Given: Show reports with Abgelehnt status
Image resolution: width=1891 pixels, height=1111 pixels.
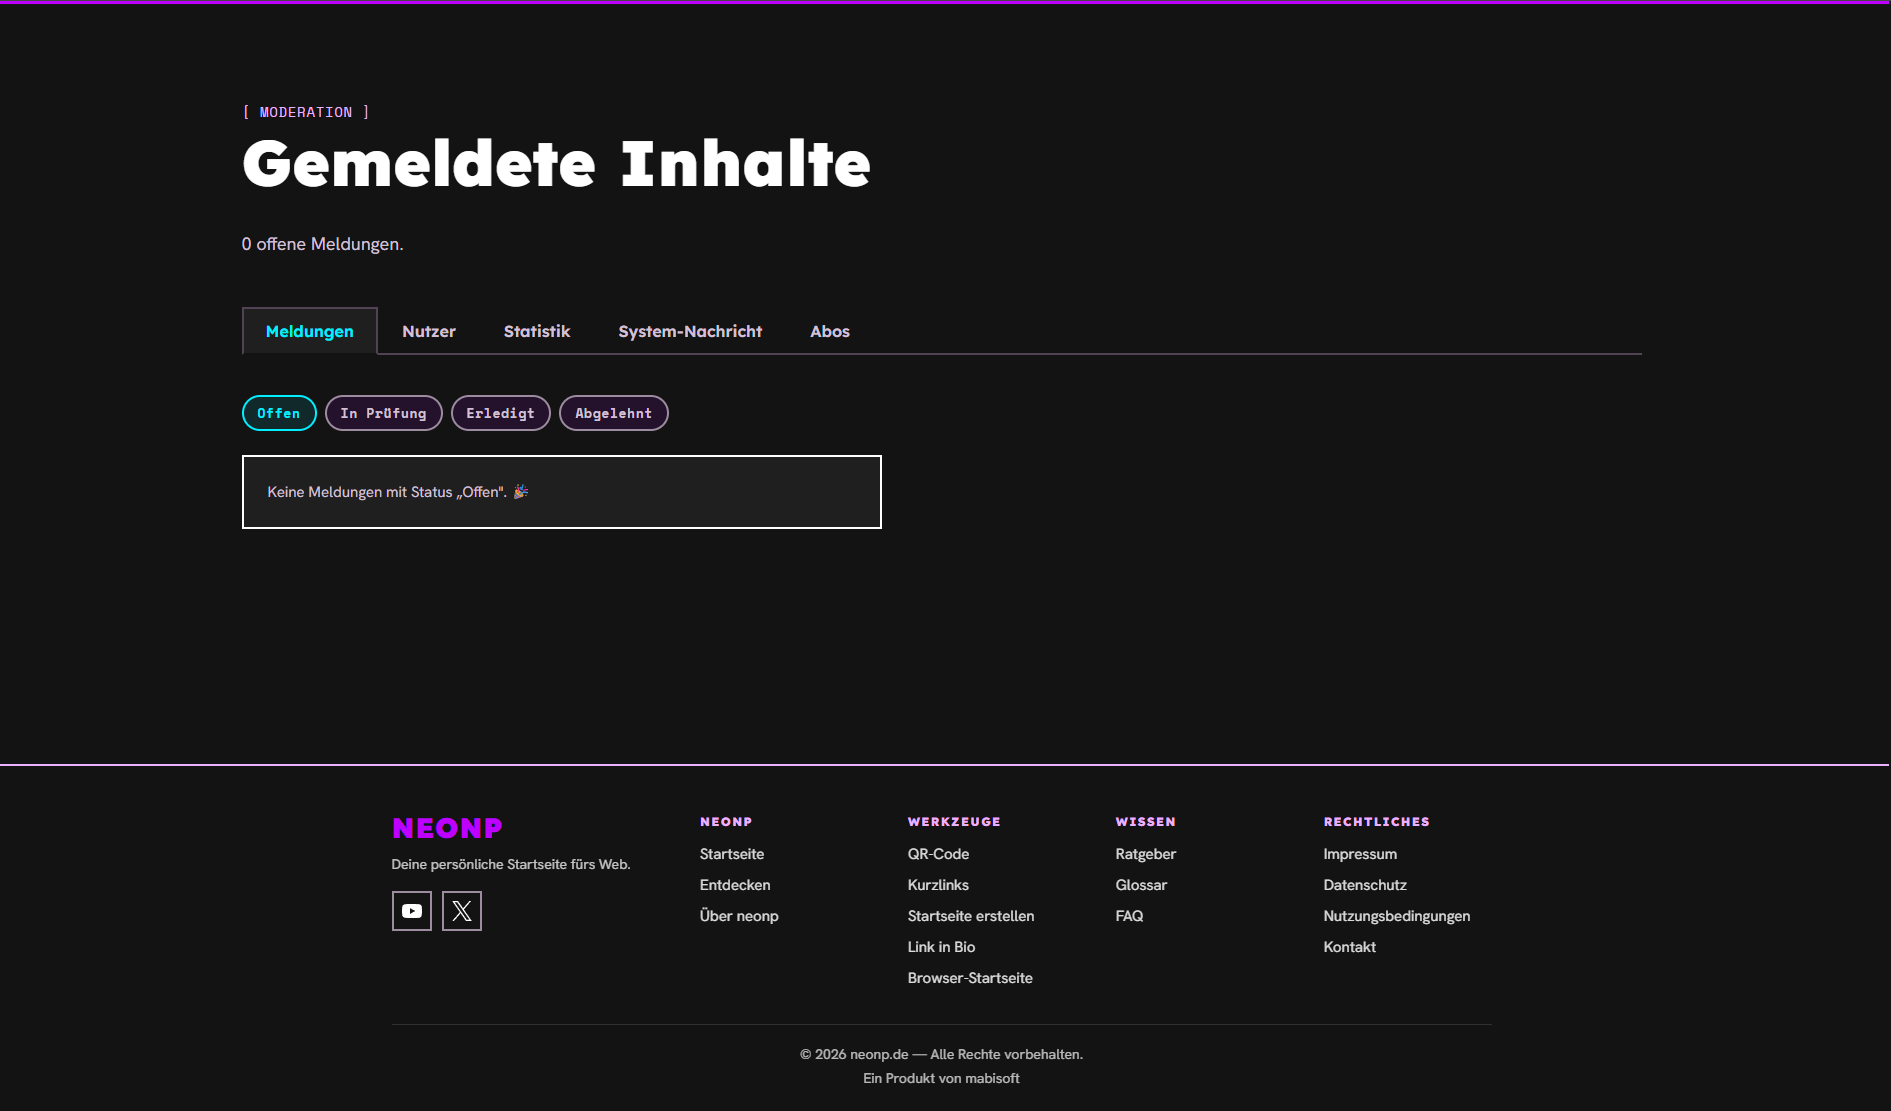Looking at the screenshot, I should point(614,413).
